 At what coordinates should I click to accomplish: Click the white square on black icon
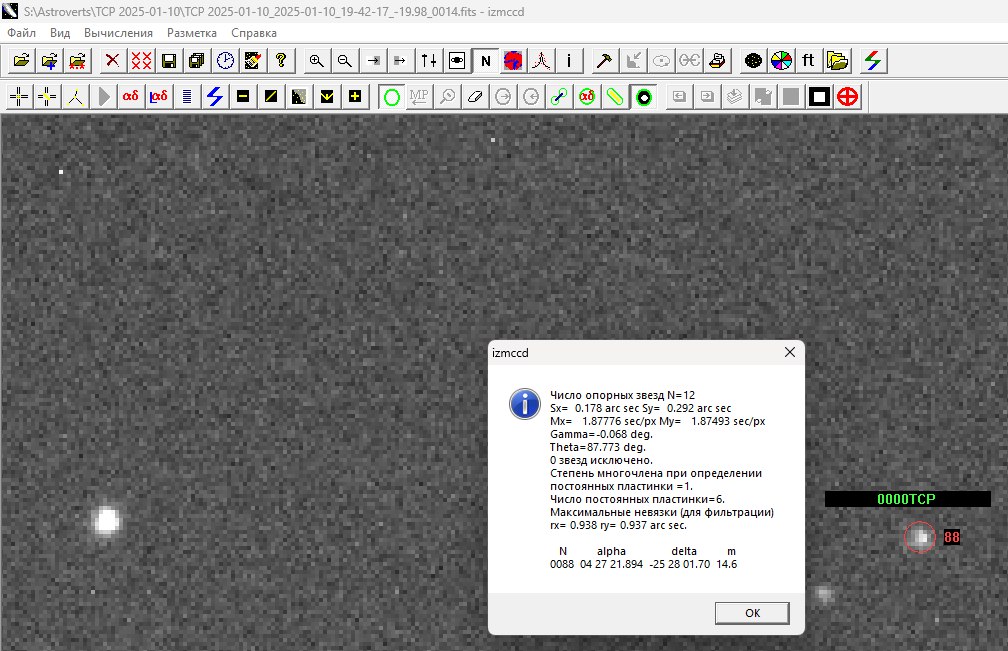(x=819, y=97)
